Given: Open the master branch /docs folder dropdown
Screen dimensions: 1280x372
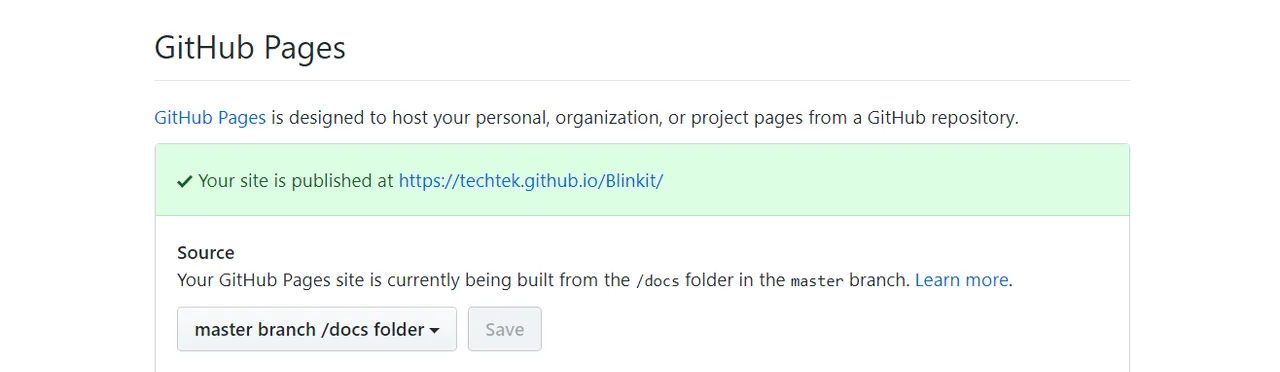Looking at the screenshot, I should [x=317, y=329].
